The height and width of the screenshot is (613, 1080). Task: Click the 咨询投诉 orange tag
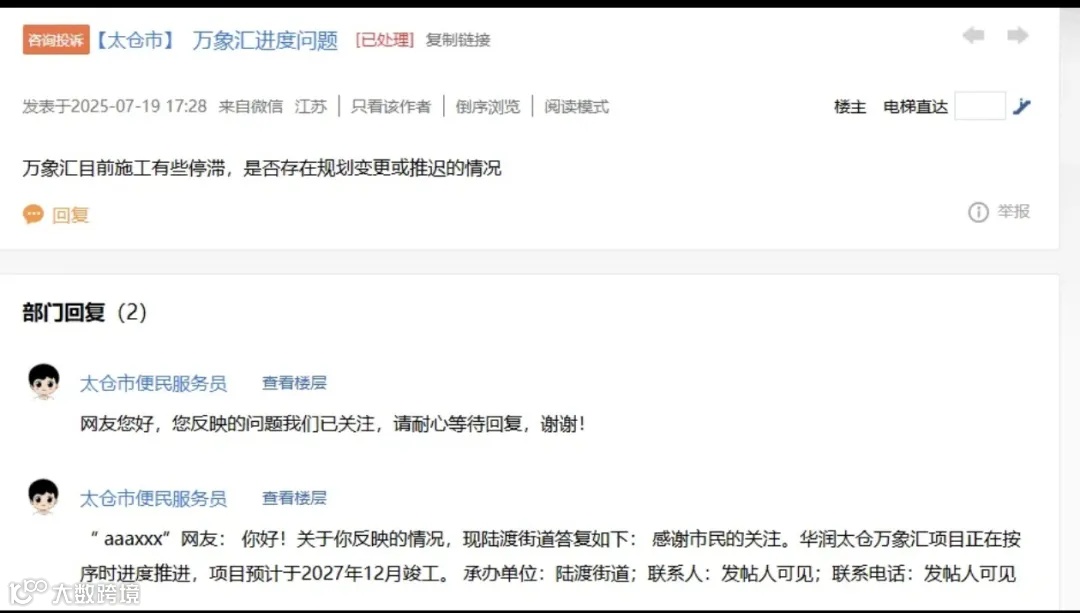[x=56, y=40]
